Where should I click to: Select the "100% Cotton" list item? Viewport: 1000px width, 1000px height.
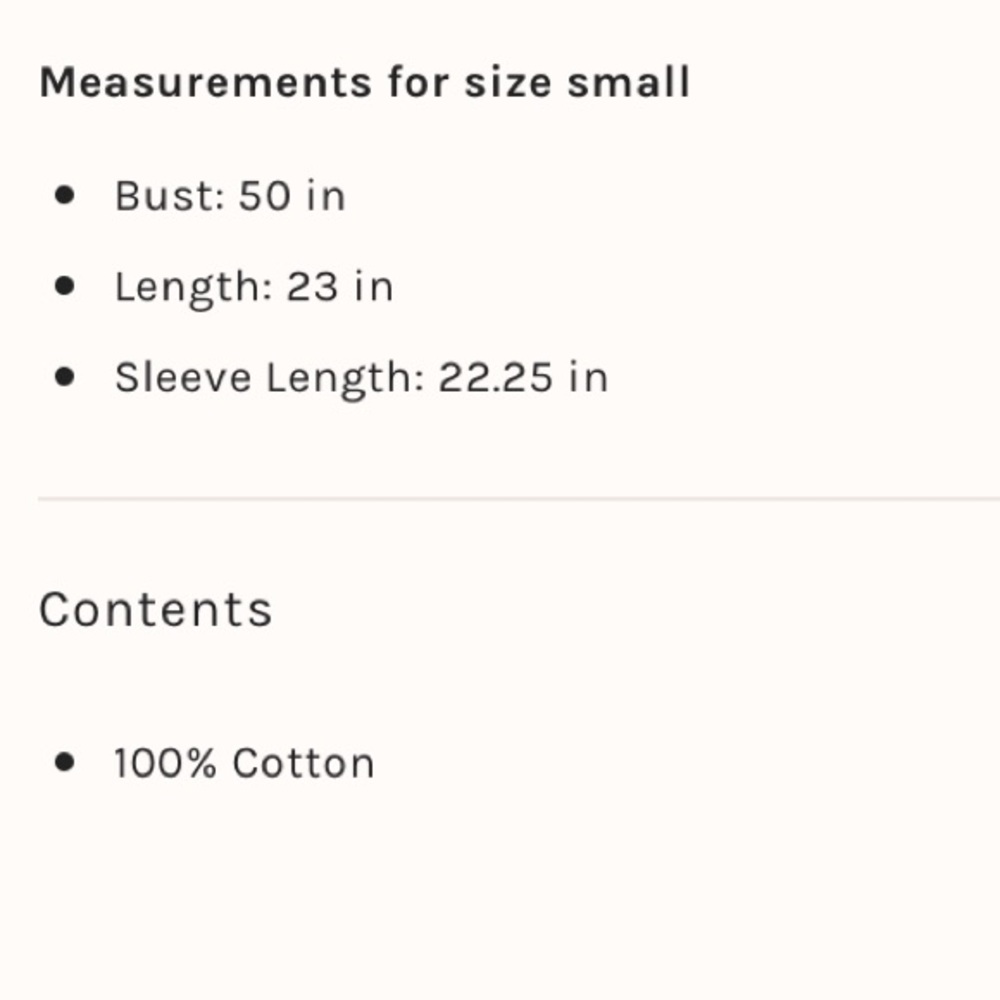[244, 764]
